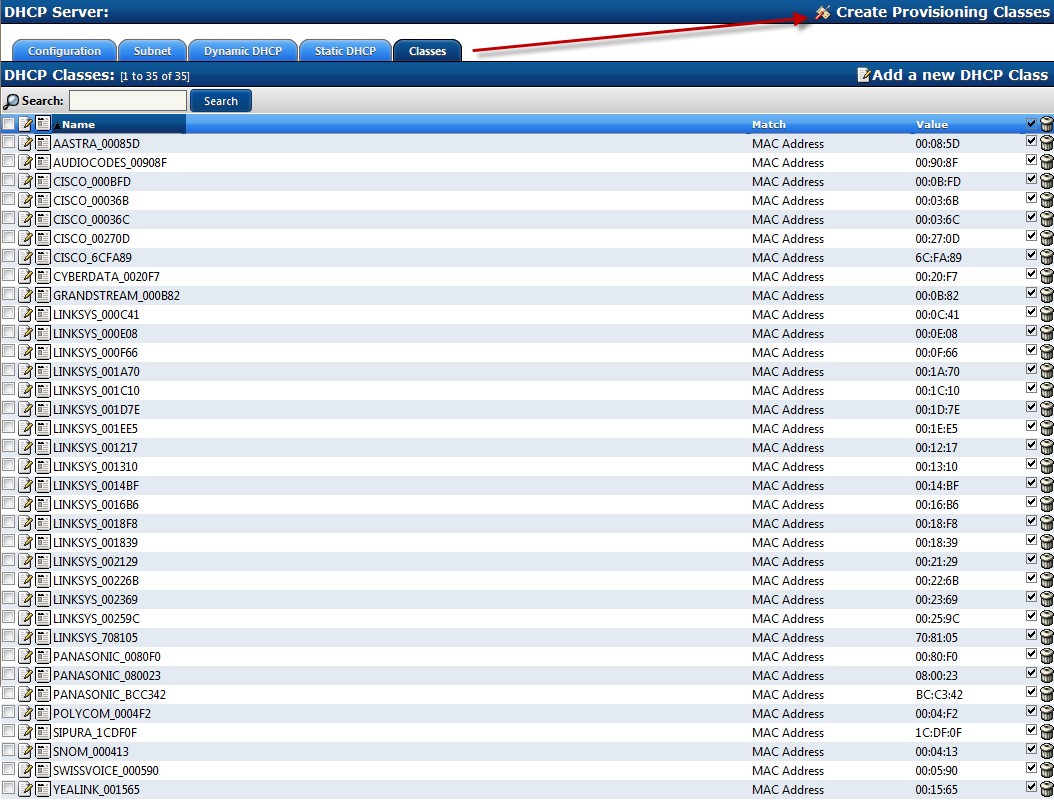Click MAC Address in the LINKSYS_00226B row
The height and width of the screenshot is (810, 1054).
(x=788, y=581)
